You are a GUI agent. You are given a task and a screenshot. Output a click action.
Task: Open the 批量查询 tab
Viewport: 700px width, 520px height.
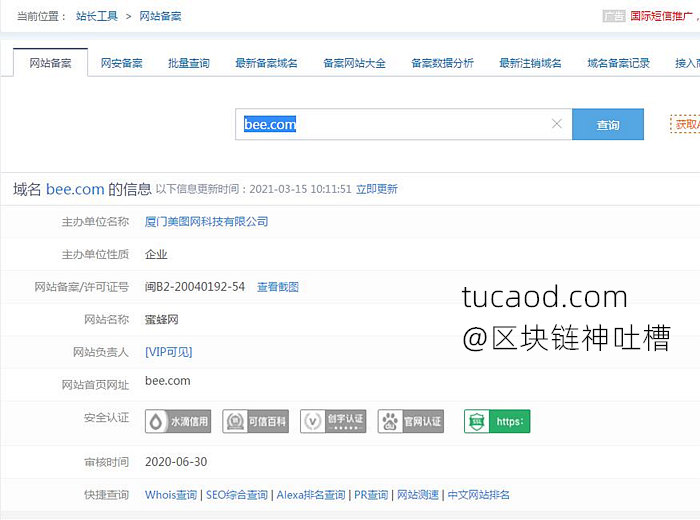(x=189, y=63)
